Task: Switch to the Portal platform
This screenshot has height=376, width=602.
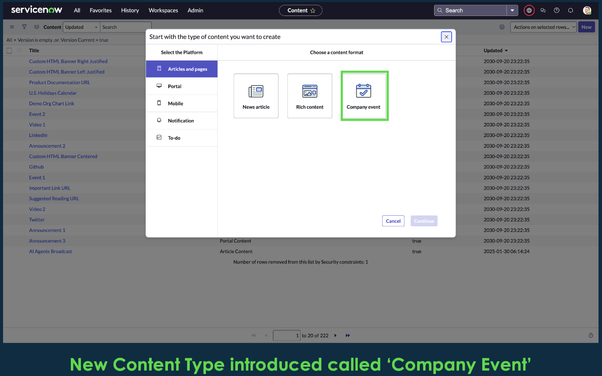Action: pyautogui.click(x=182, y=86)
